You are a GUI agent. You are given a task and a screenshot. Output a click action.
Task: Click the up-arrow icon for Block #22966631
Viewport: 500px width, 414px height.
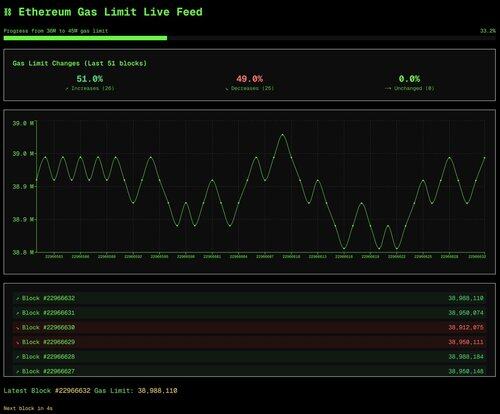click(18, 313)
